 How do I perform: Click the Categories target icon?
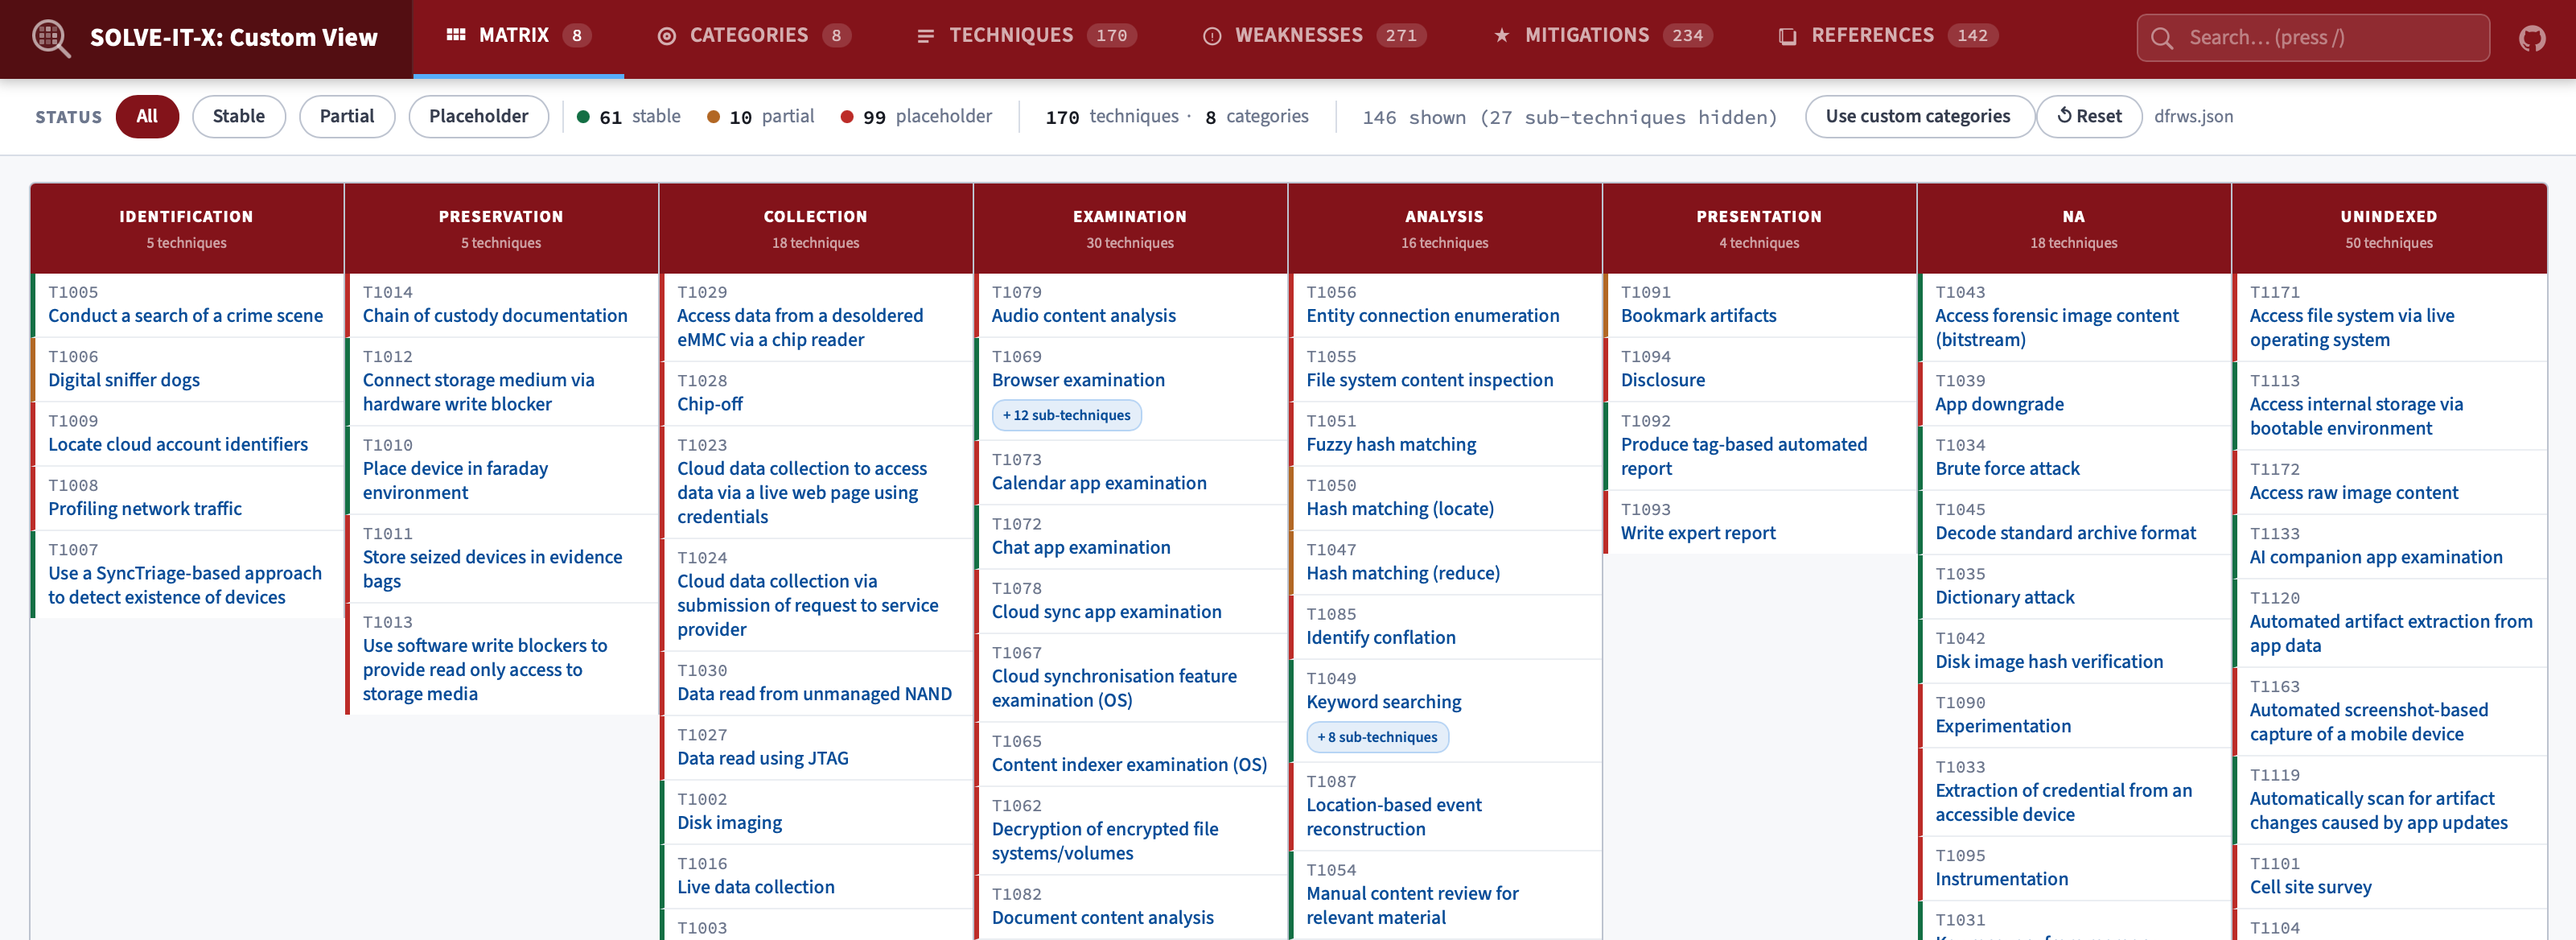[666, 36]
